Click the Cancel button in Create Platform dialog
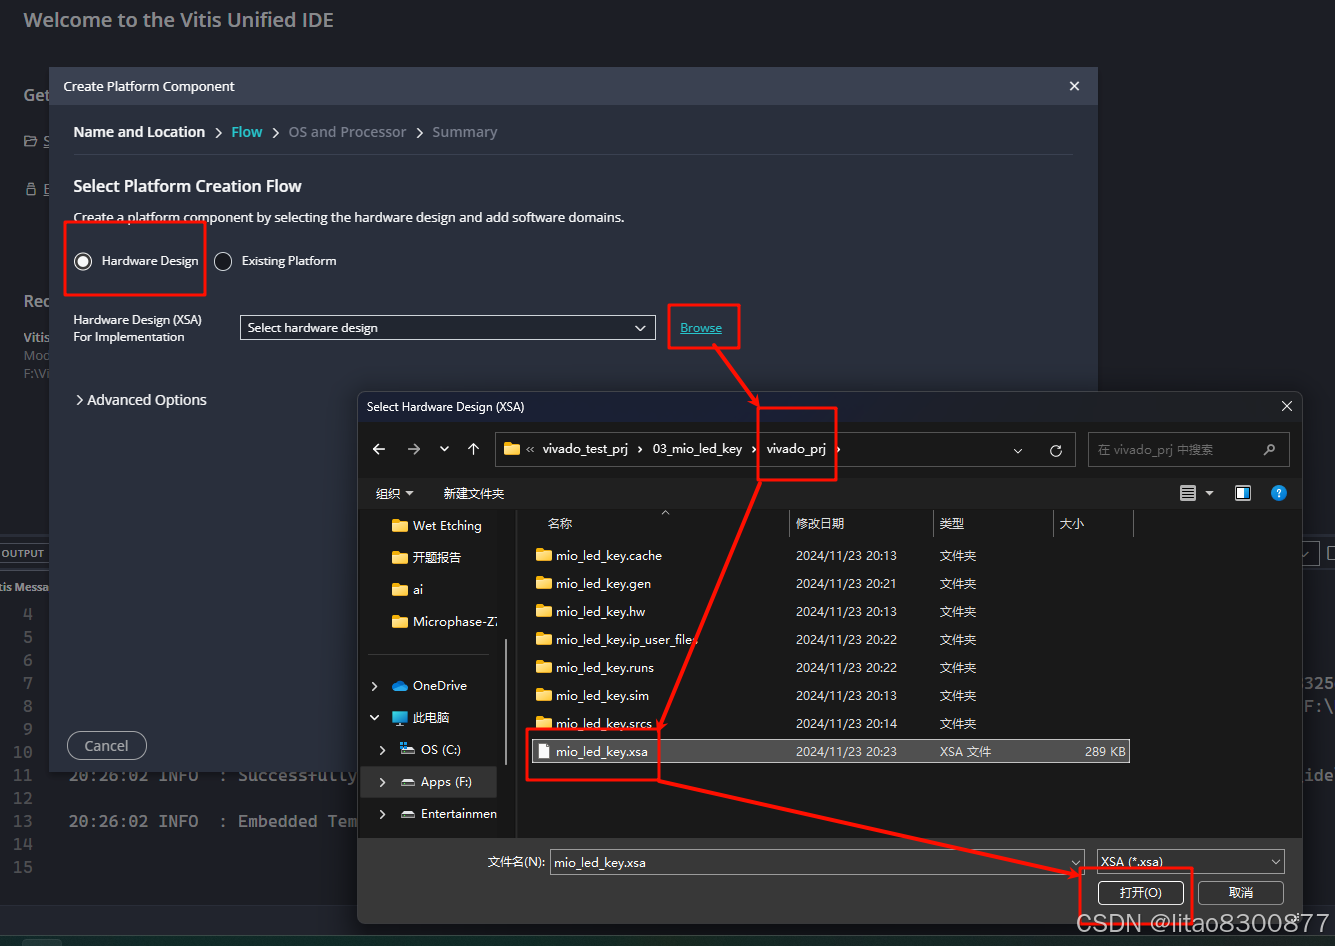This screenshot has height=946, width=1335. (x=106, y=746)
